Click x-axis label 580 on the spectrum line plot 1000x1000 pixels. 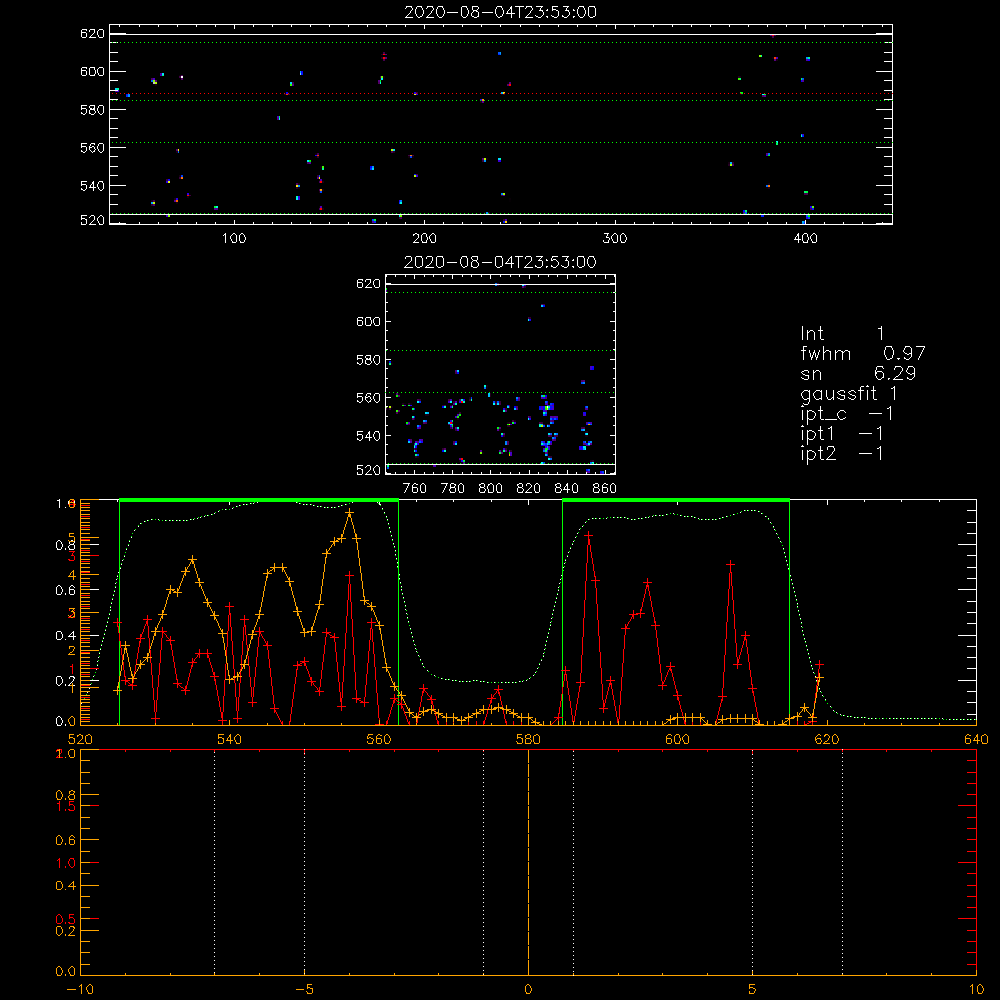[528, 739]
